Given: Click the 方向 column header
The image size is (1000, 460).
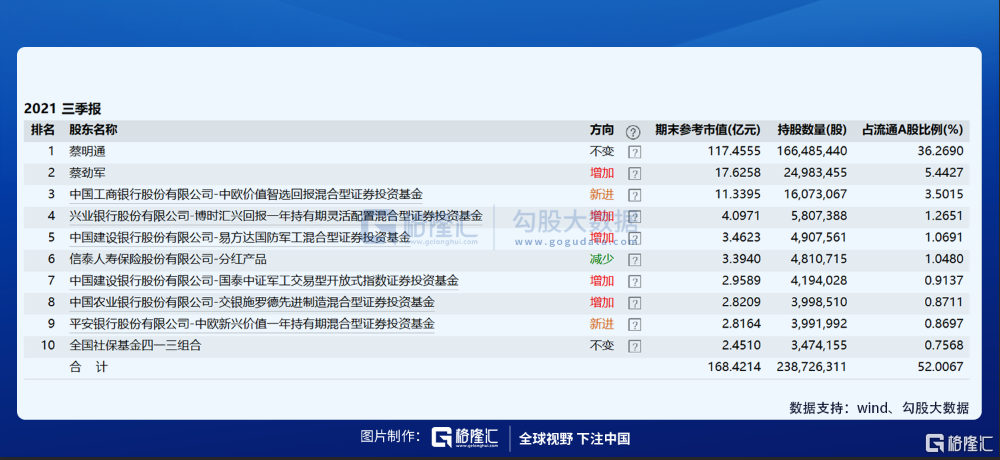Looking at the screenshot, I should [602, 130].
